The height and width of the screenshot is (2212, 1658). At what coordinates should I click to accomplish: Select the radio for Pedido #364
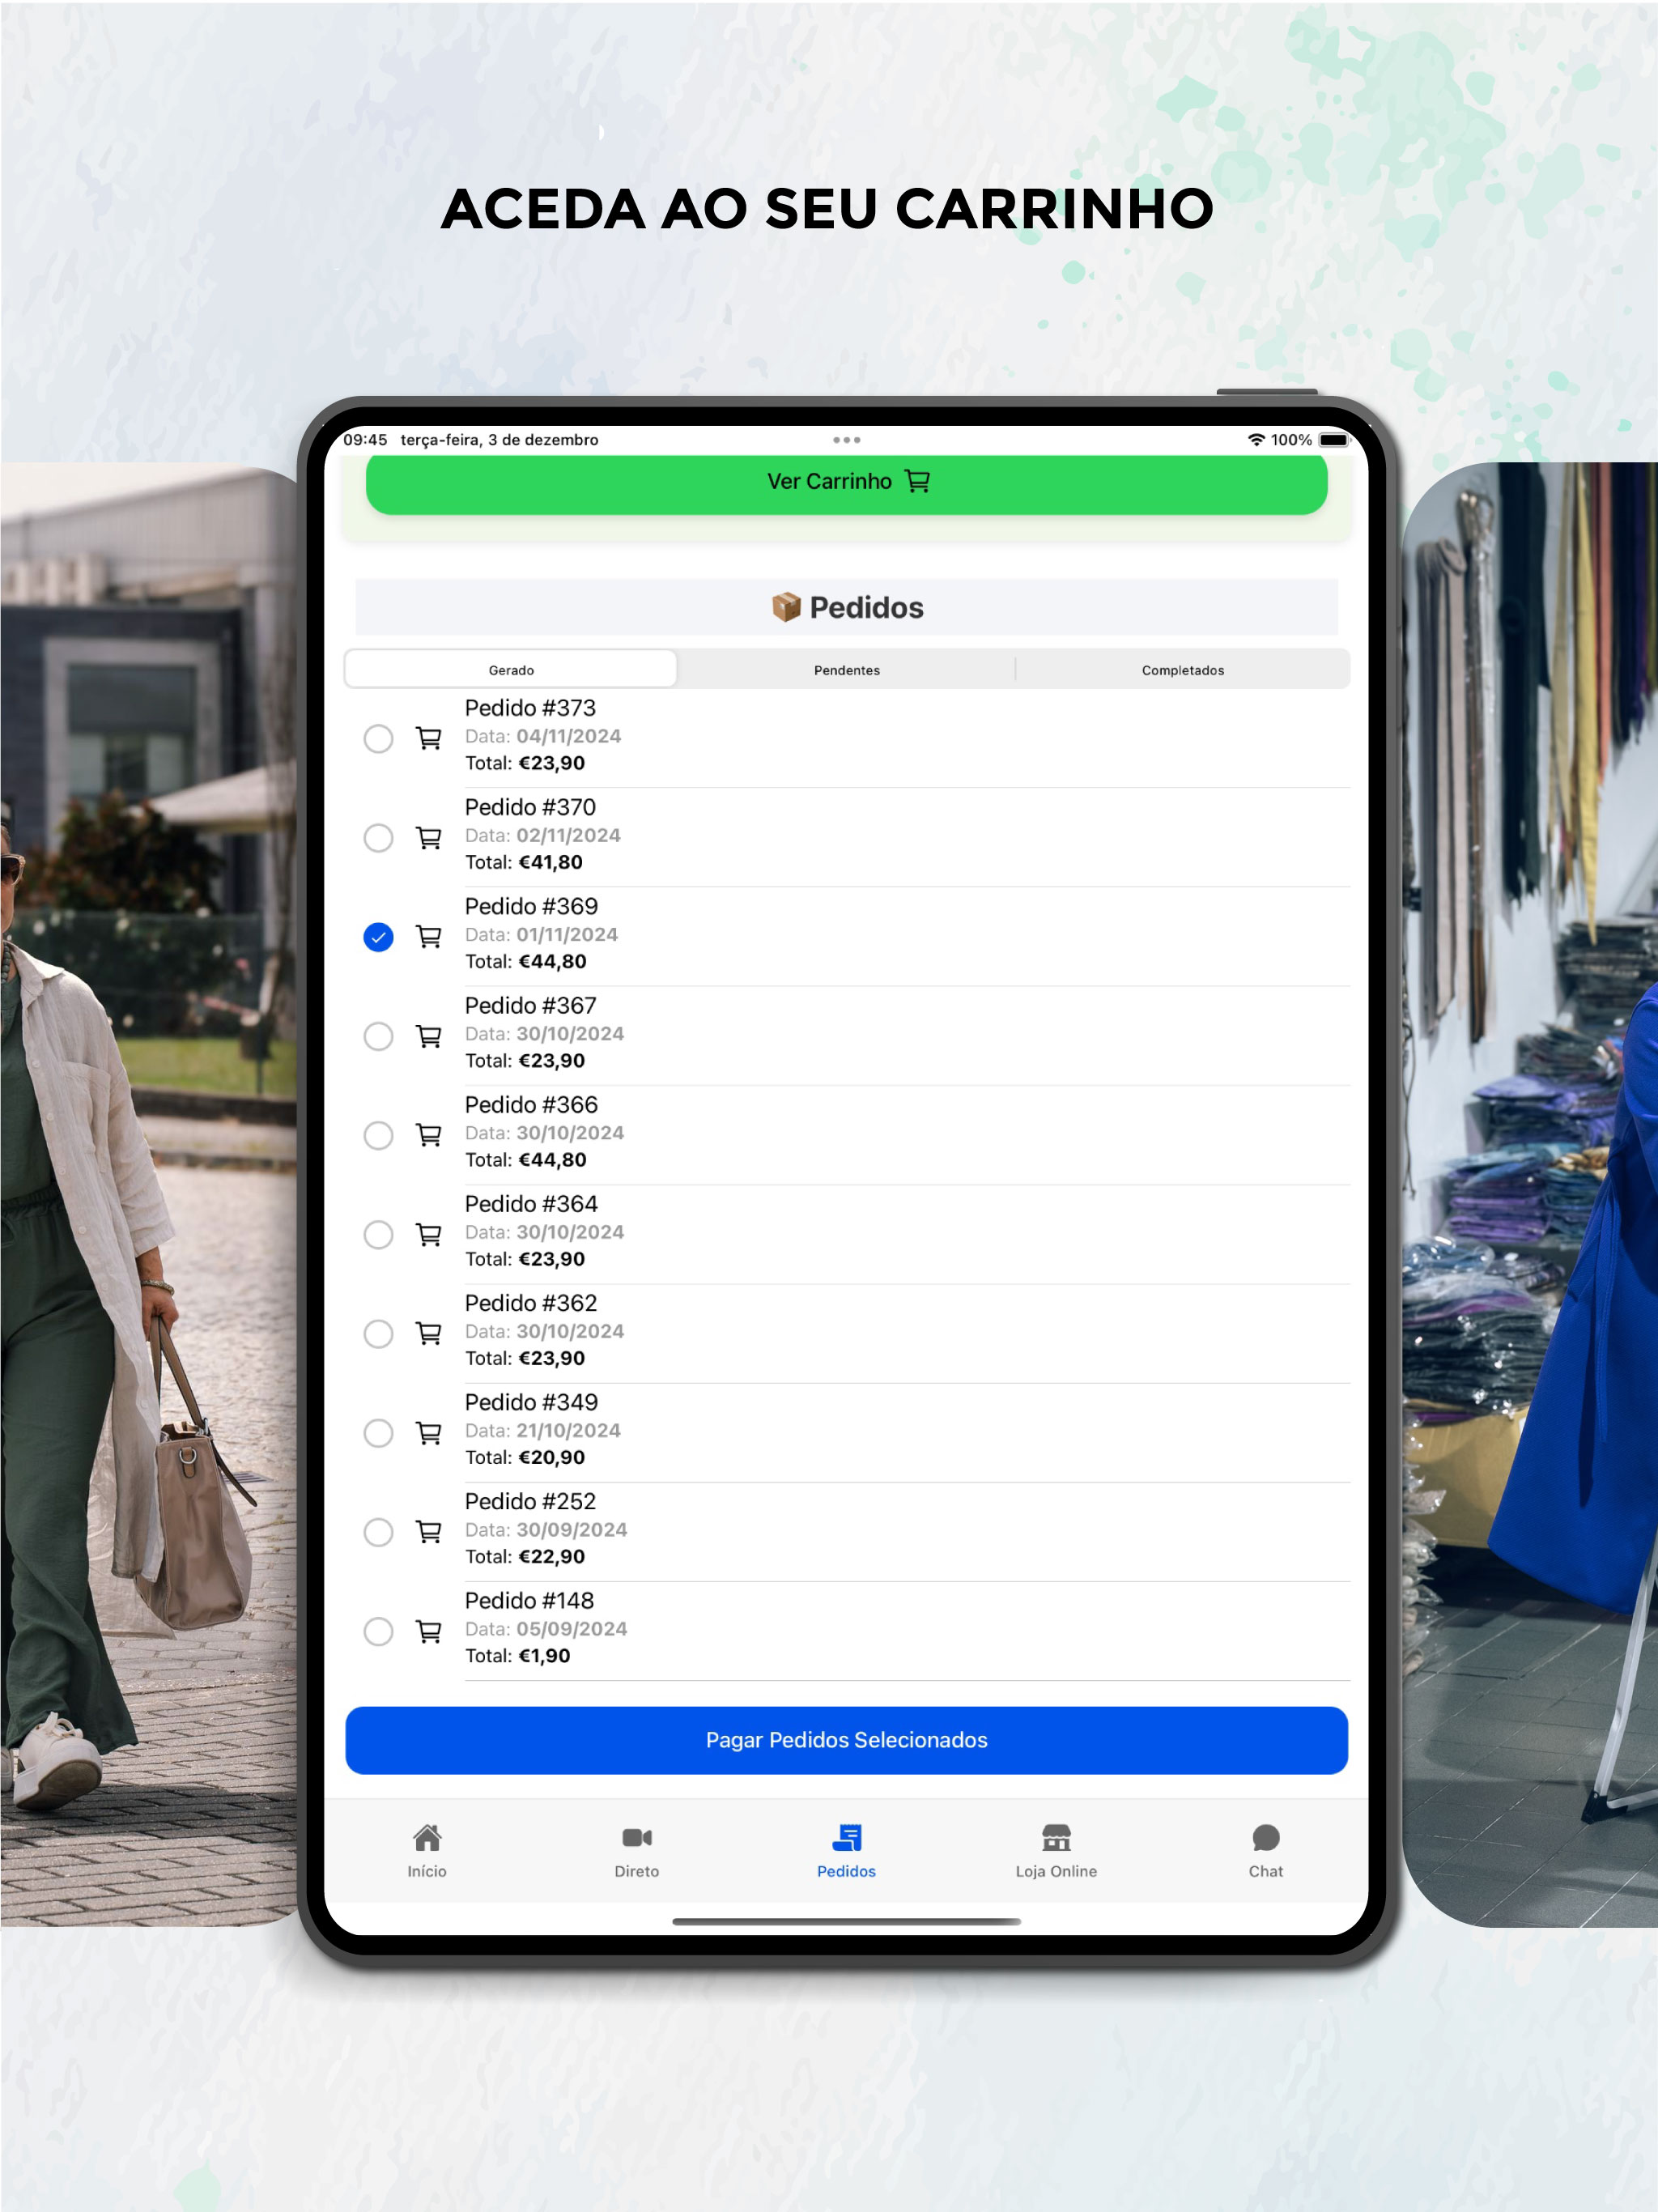pos(378,1234)
